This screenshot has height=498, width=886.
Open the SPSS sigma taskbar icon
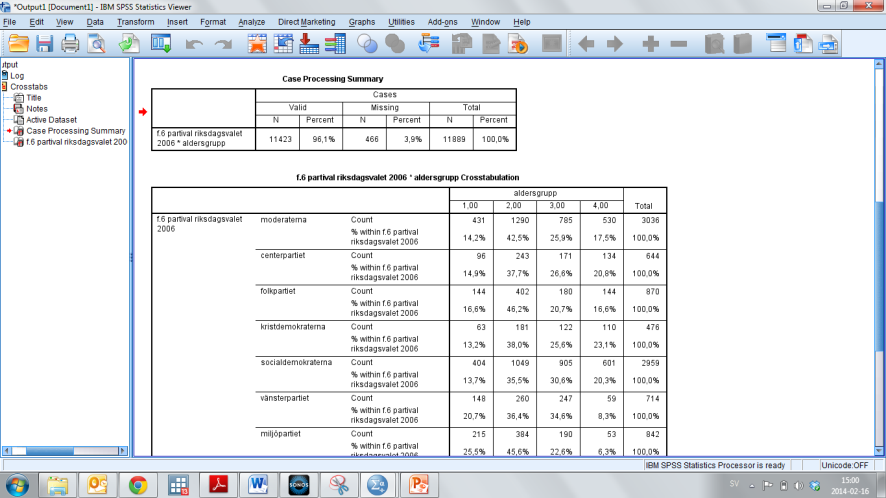(x=377, y=485)
